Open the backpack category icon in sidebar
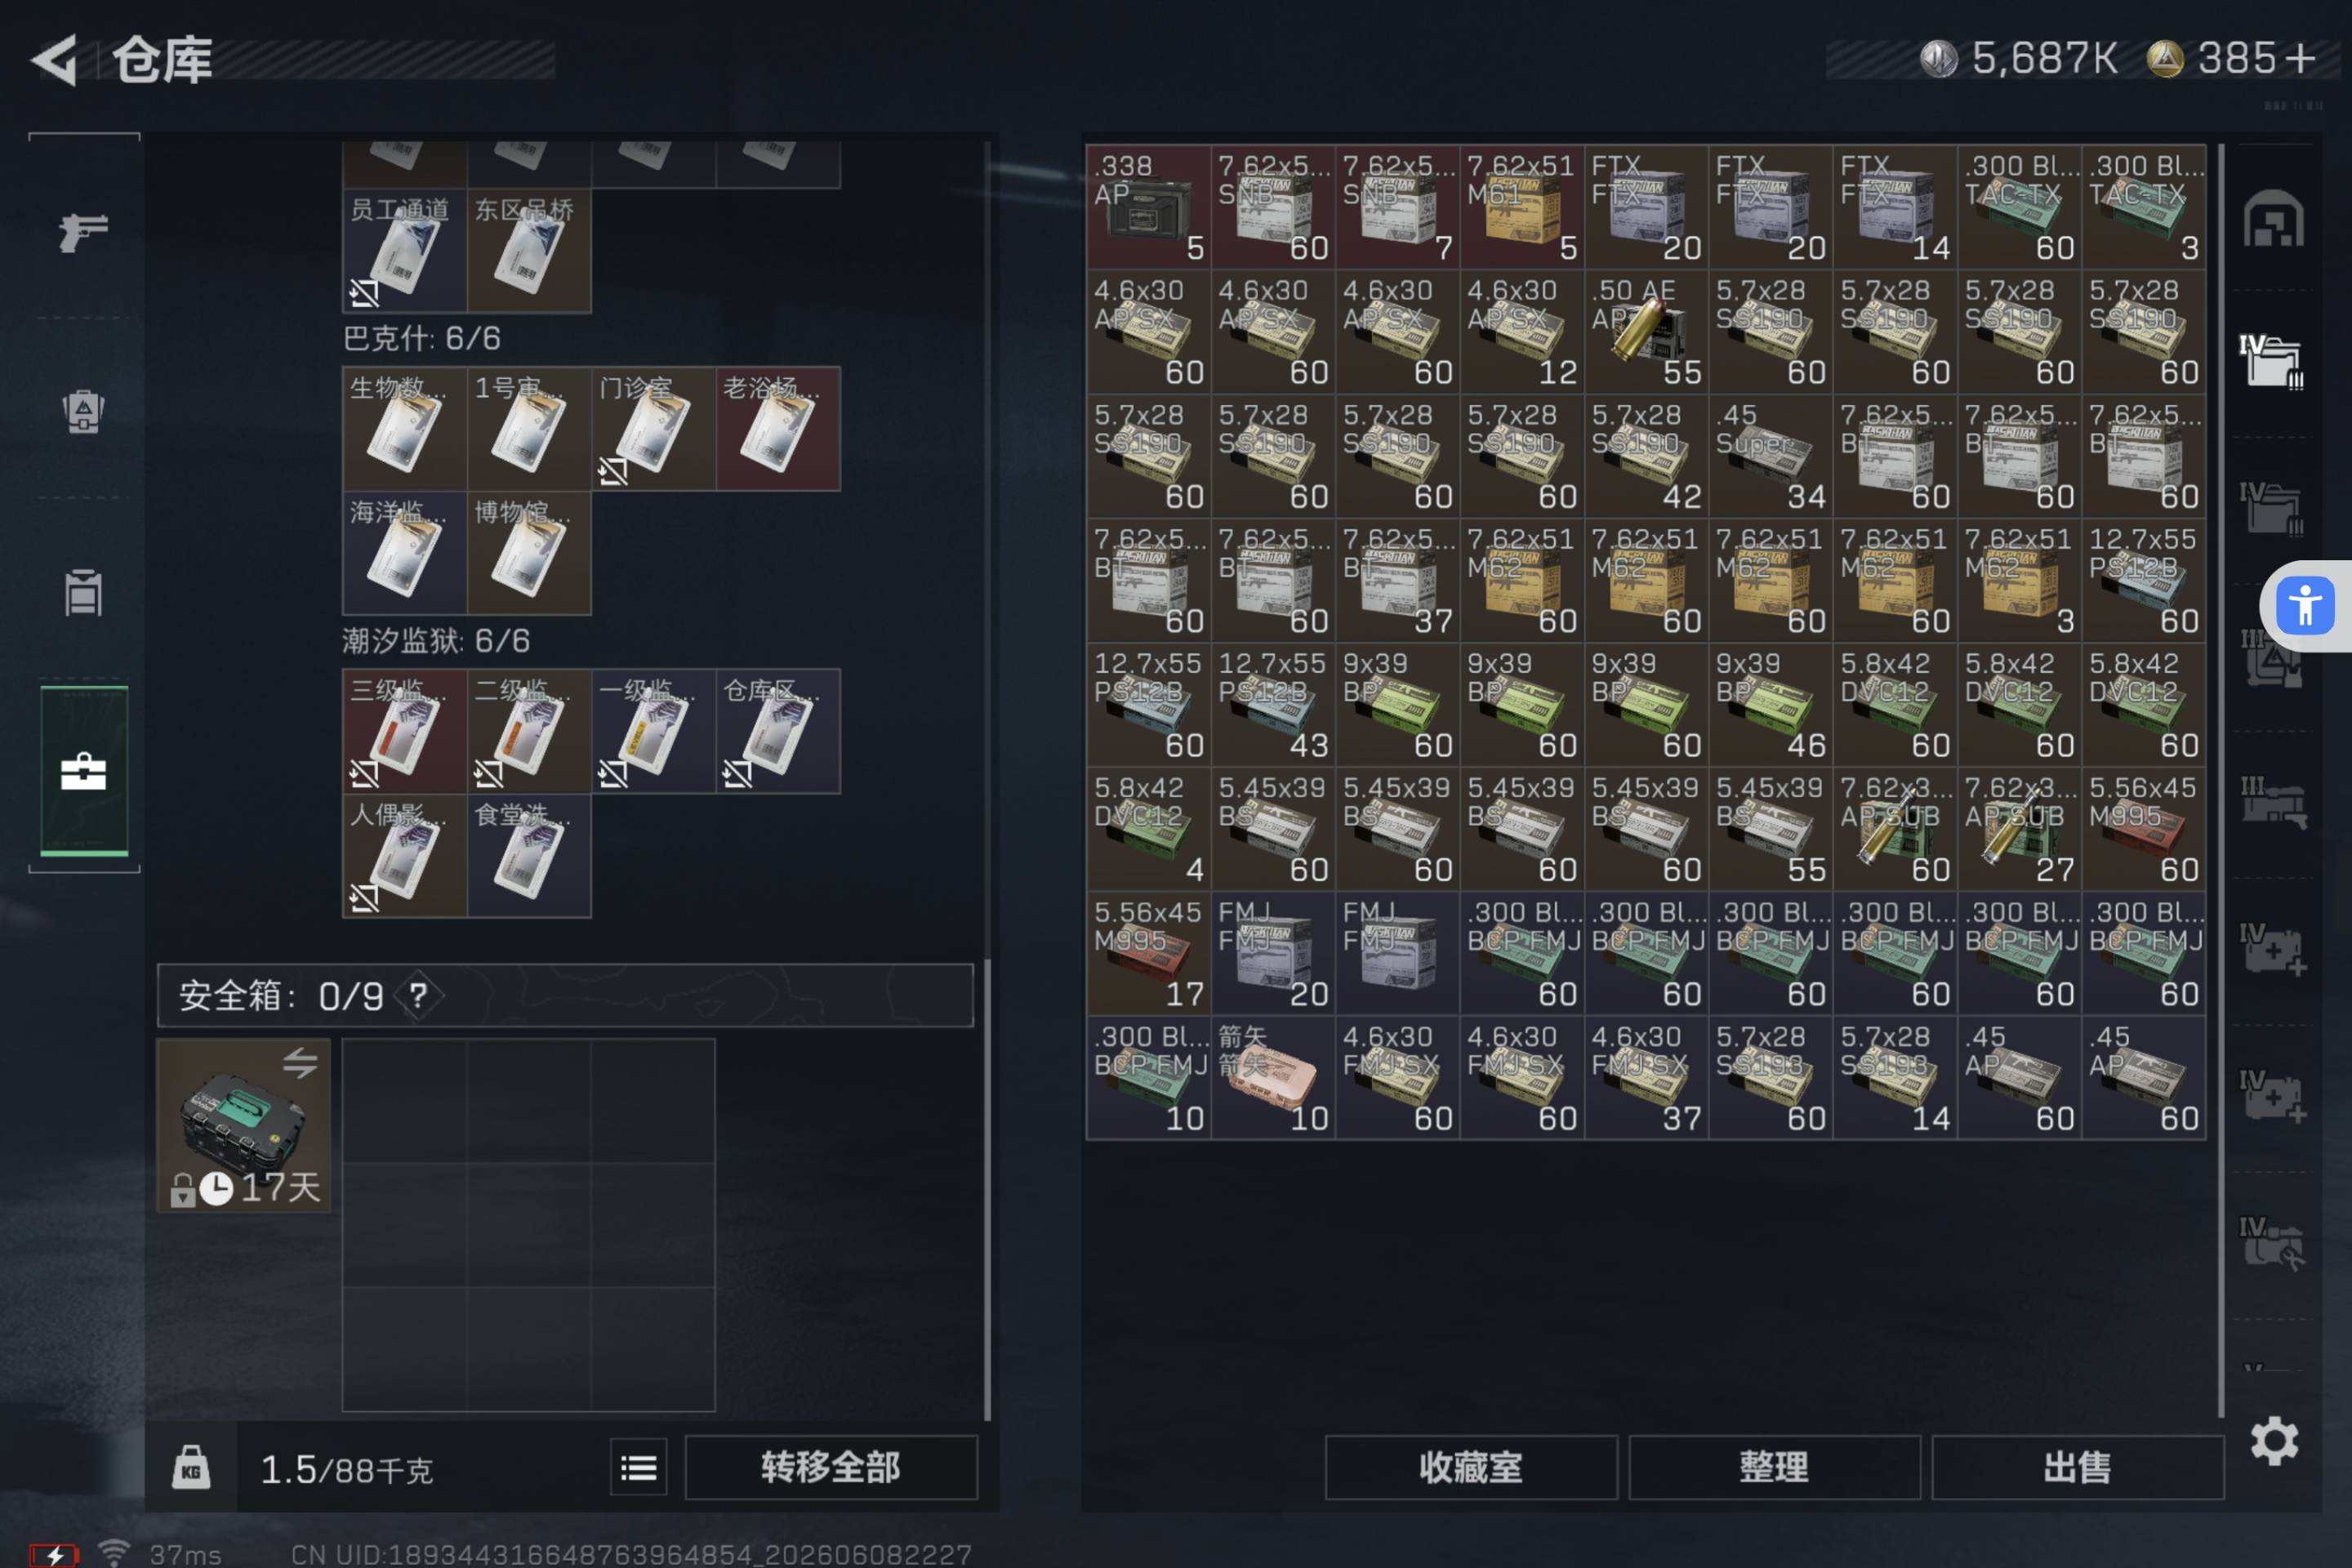The height and width of the screenshot is (1568, 2352). coord(83,410)
